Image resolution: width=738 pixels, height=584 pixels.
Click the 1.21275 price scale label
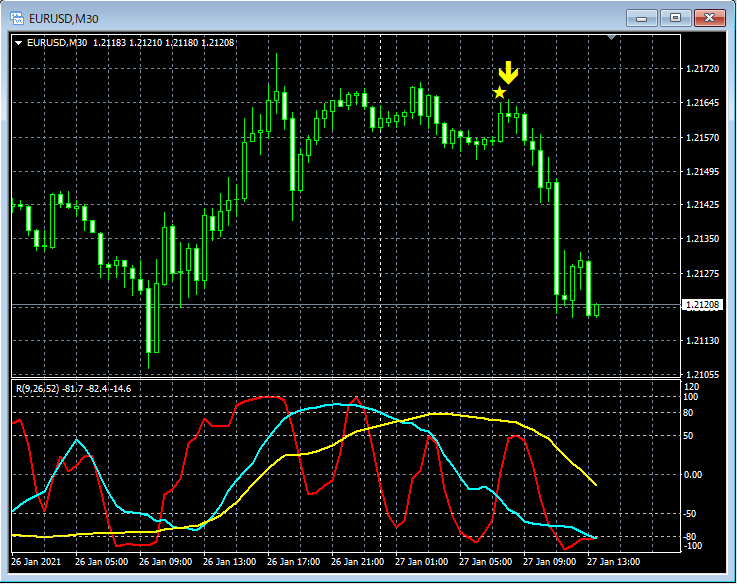703,273
